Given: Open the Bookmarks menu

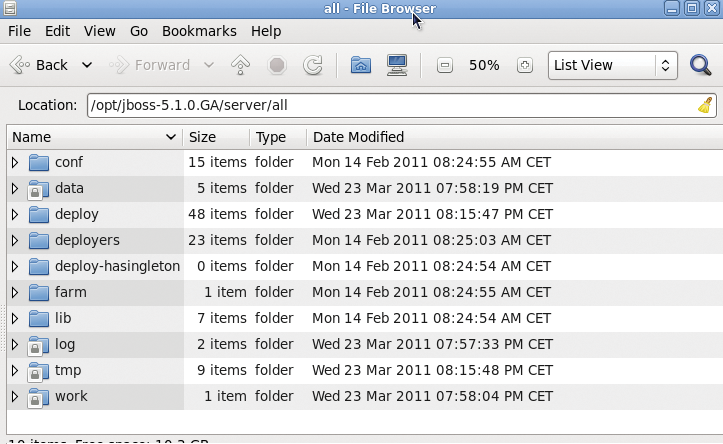Looking at the screenshot, I should (199, 31).
